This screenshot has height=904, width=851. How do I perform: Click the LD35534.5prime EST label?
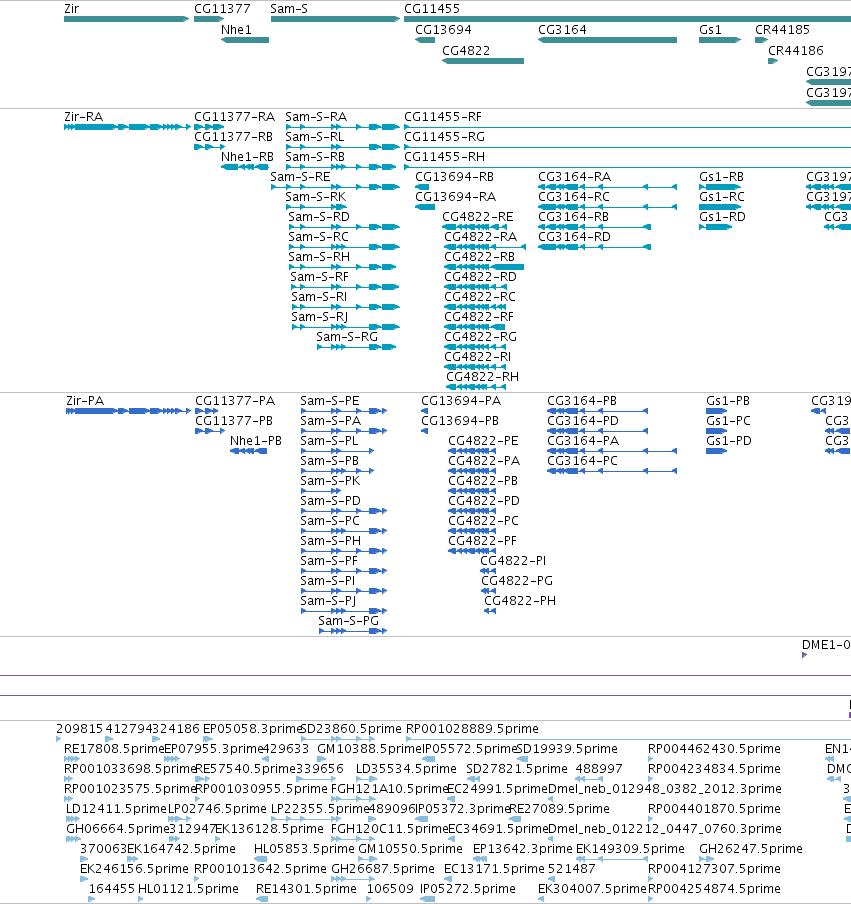point(406,769)
